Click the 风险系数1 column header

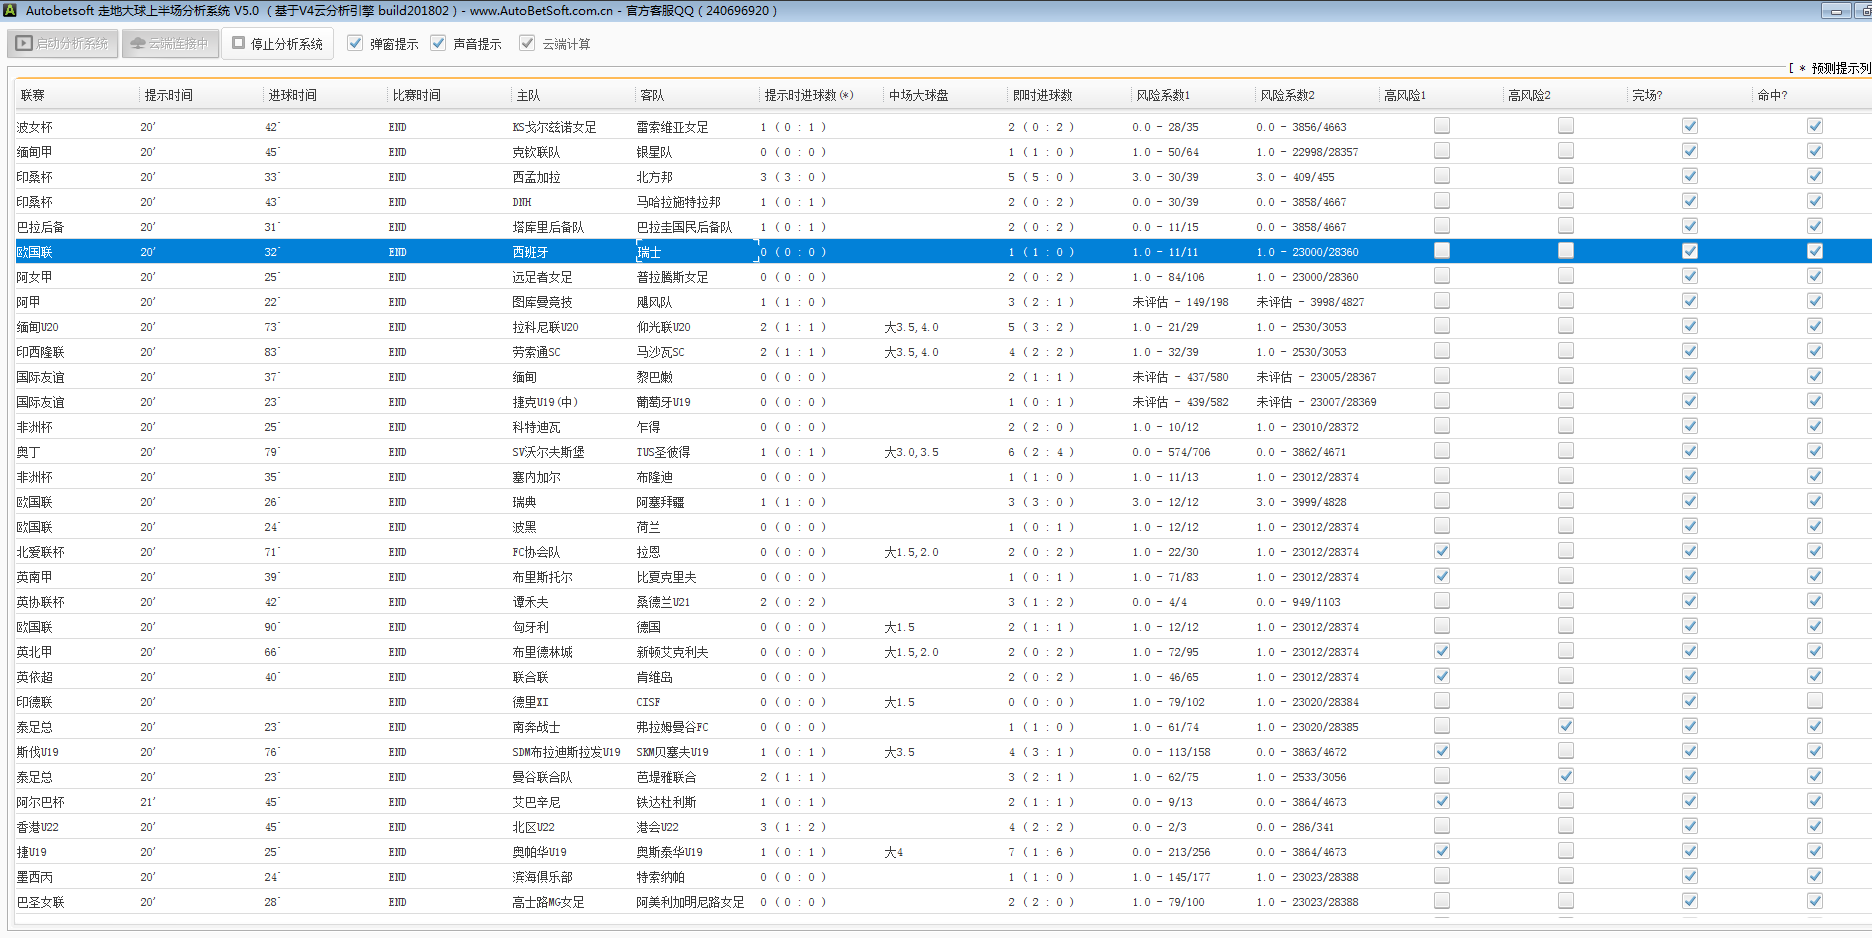click(x=1163, y=95)
